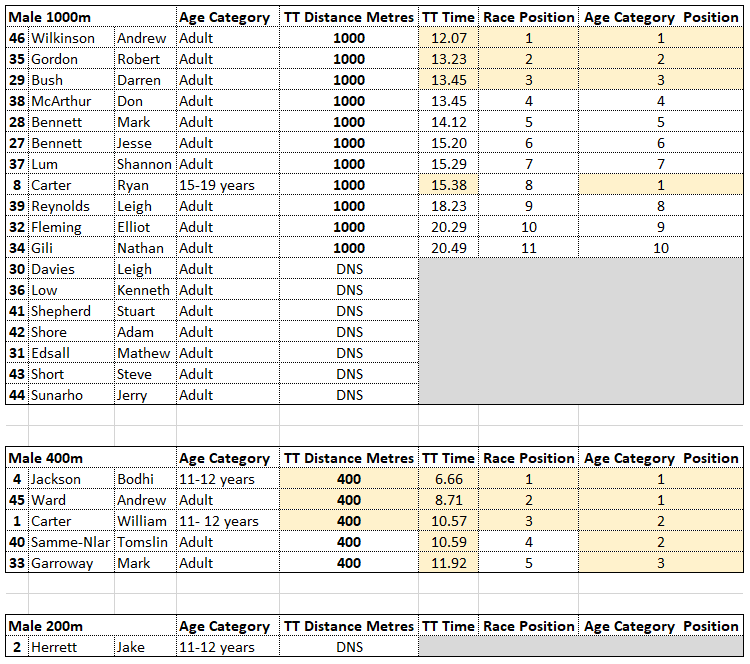Select the 'Male 200m' header cell
This screenshot has height=664, width=750.
(44, 626)
